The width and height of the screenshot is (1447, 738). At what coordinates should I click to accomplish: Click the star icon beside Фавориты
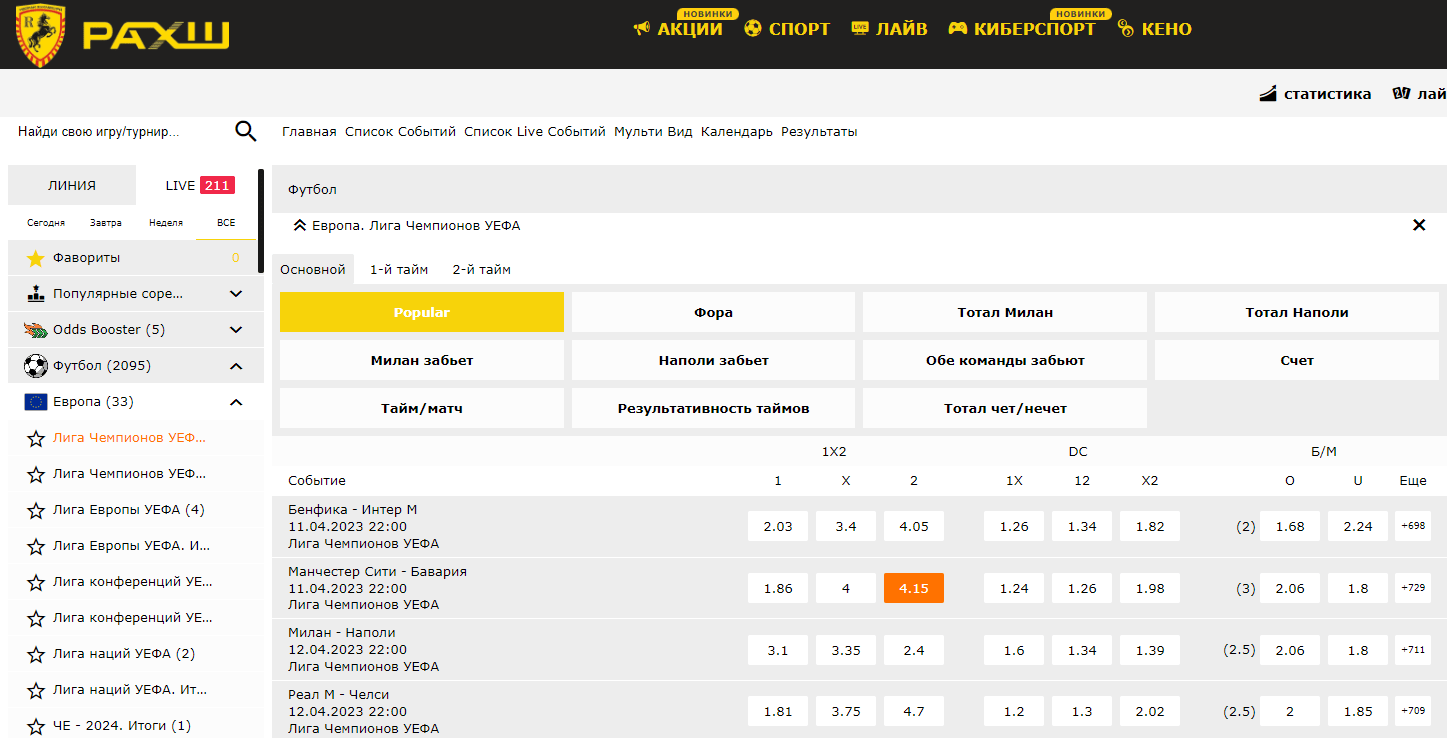click(36, 258)
